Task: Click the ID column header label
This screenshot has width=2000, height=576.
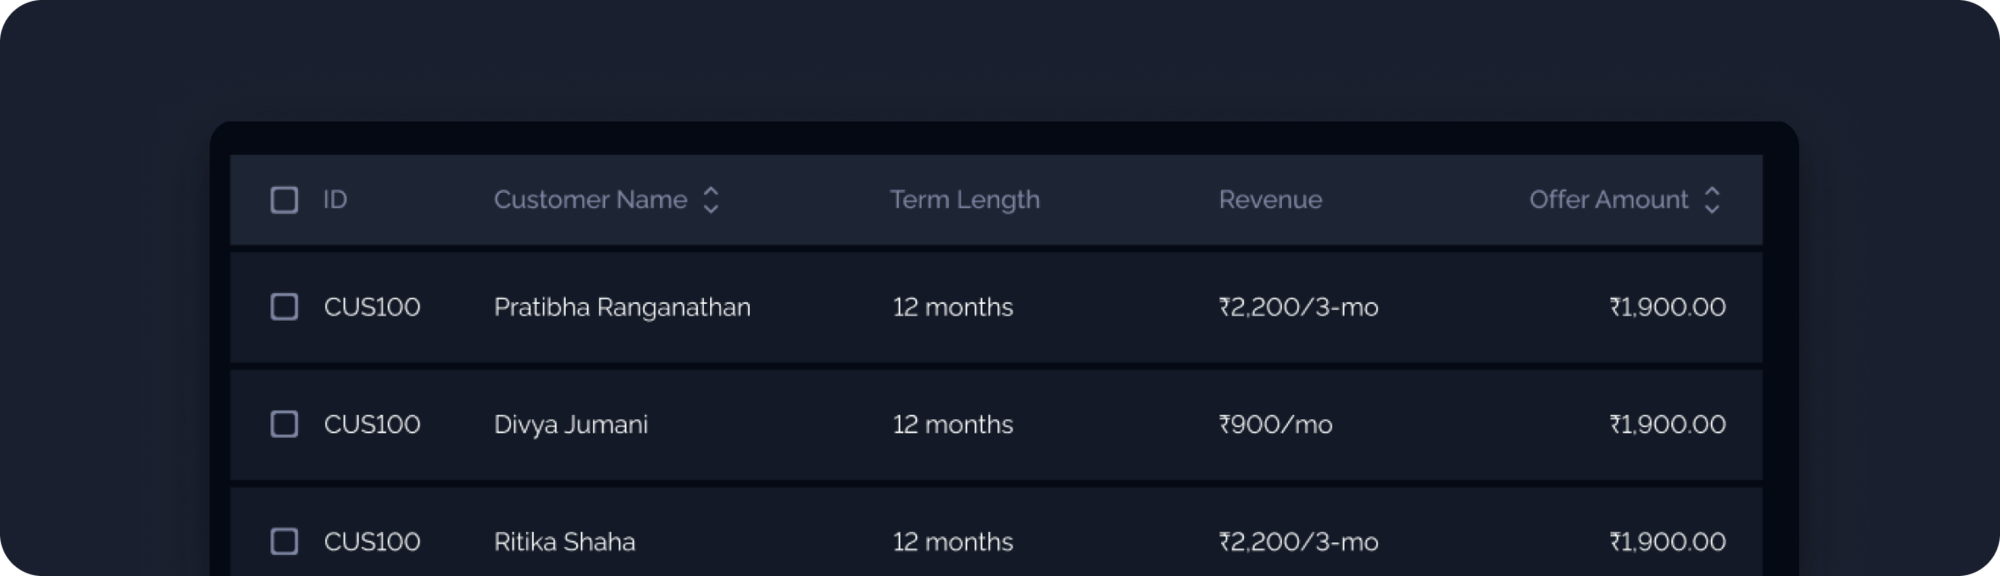Action: pyautogui.click(x=335, y=200)
